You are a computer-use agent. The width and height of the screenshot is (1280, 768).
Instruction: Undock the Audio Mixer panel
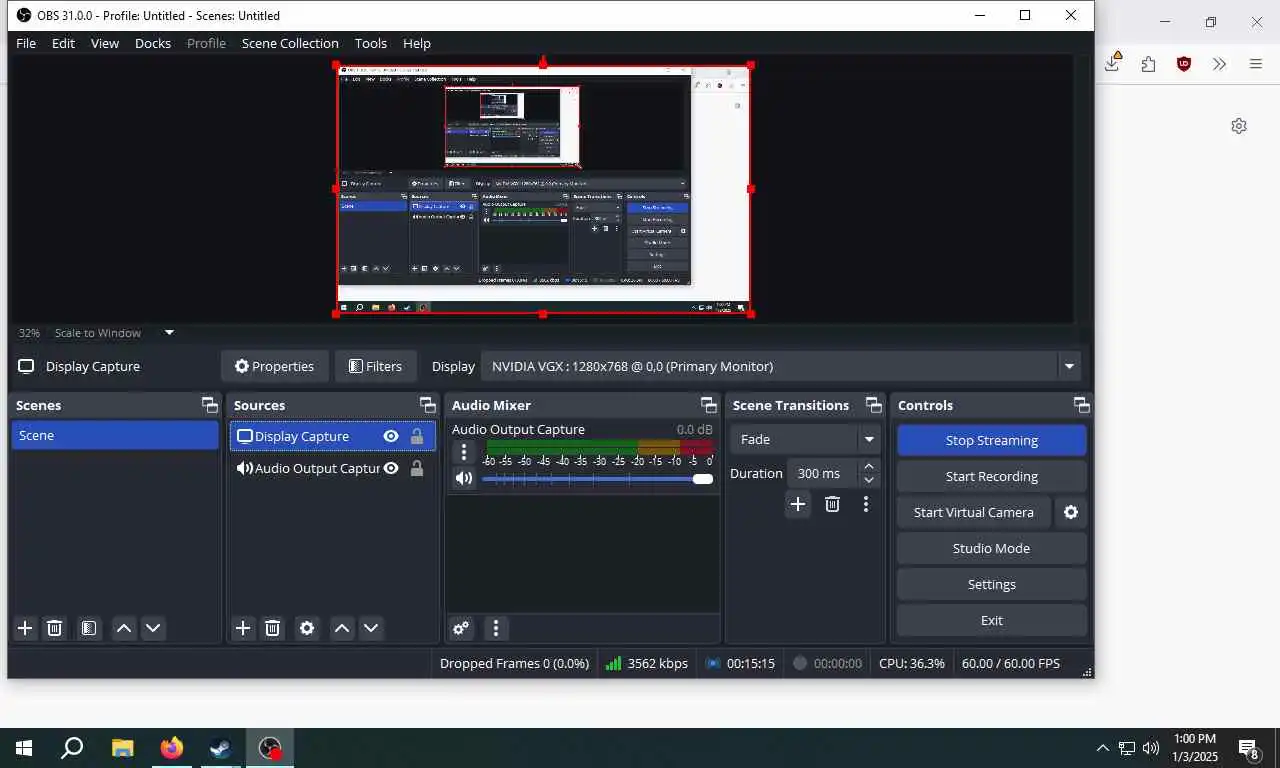(708, 405)
